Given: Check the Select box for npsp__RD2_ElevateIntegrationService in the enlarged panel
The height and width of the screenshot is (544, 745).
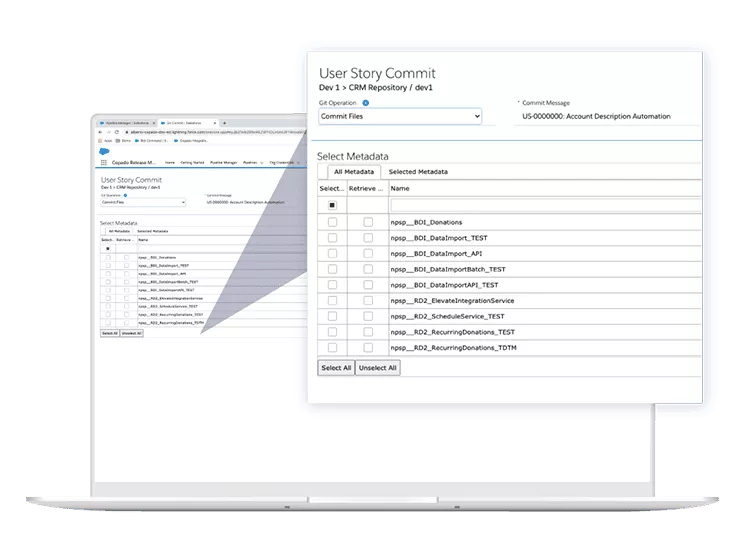Looking at the screenshot, I should tap(333, 300).
